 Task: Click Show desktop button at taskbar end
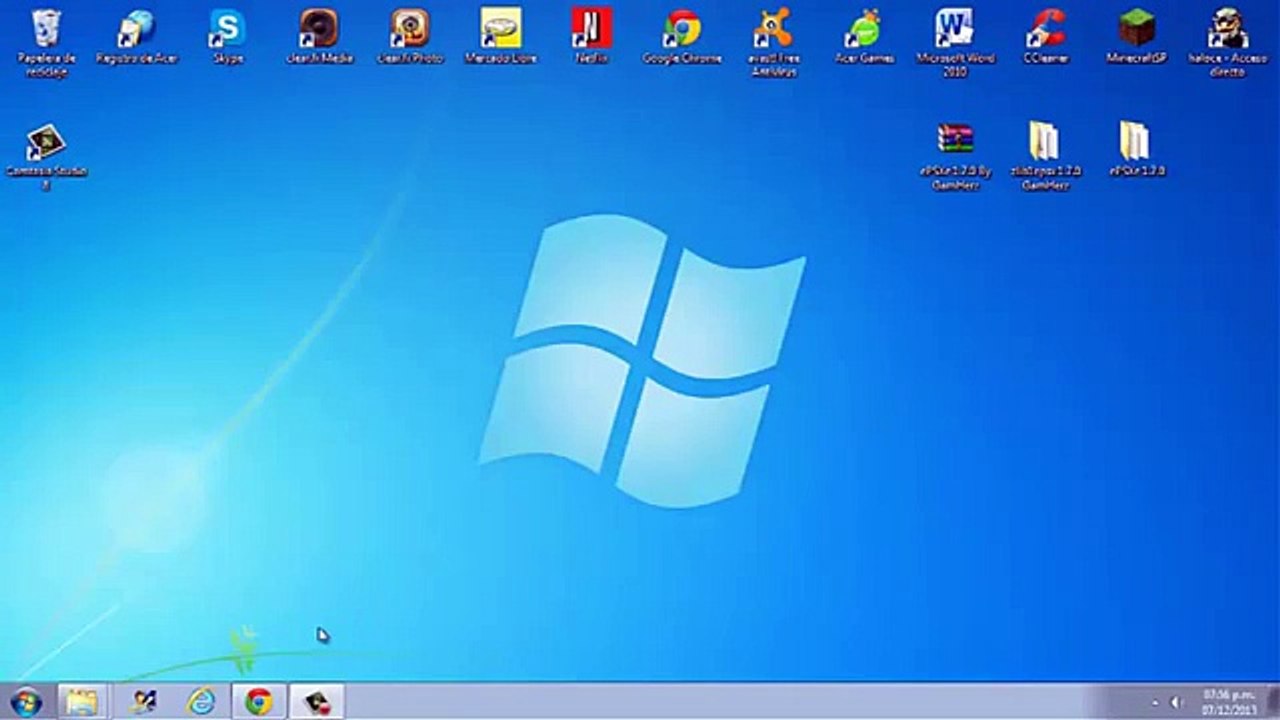tap(1273, 702)
